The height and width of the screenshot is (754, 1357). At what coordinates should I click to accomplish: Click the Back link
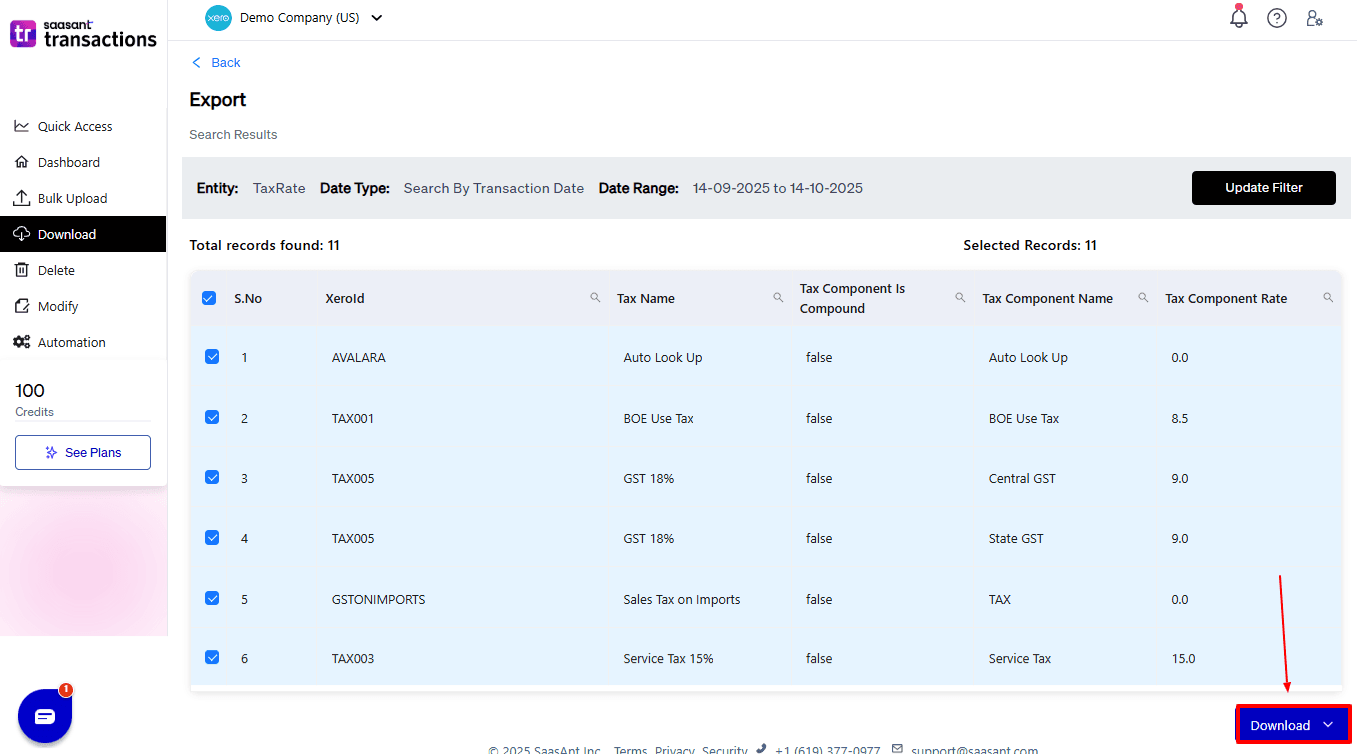217,63
